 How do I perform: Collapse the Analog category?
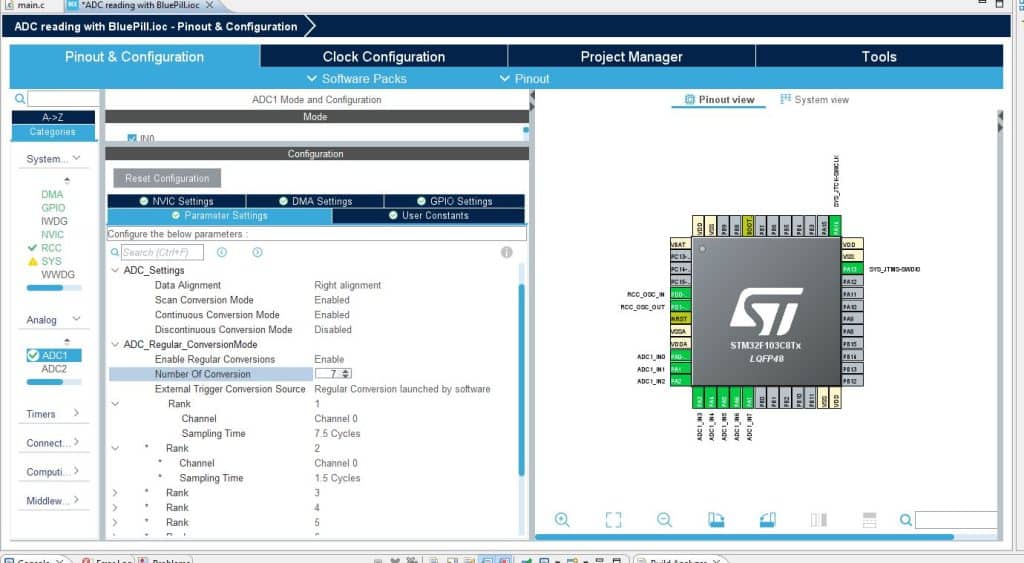click(x=76, y=319)
